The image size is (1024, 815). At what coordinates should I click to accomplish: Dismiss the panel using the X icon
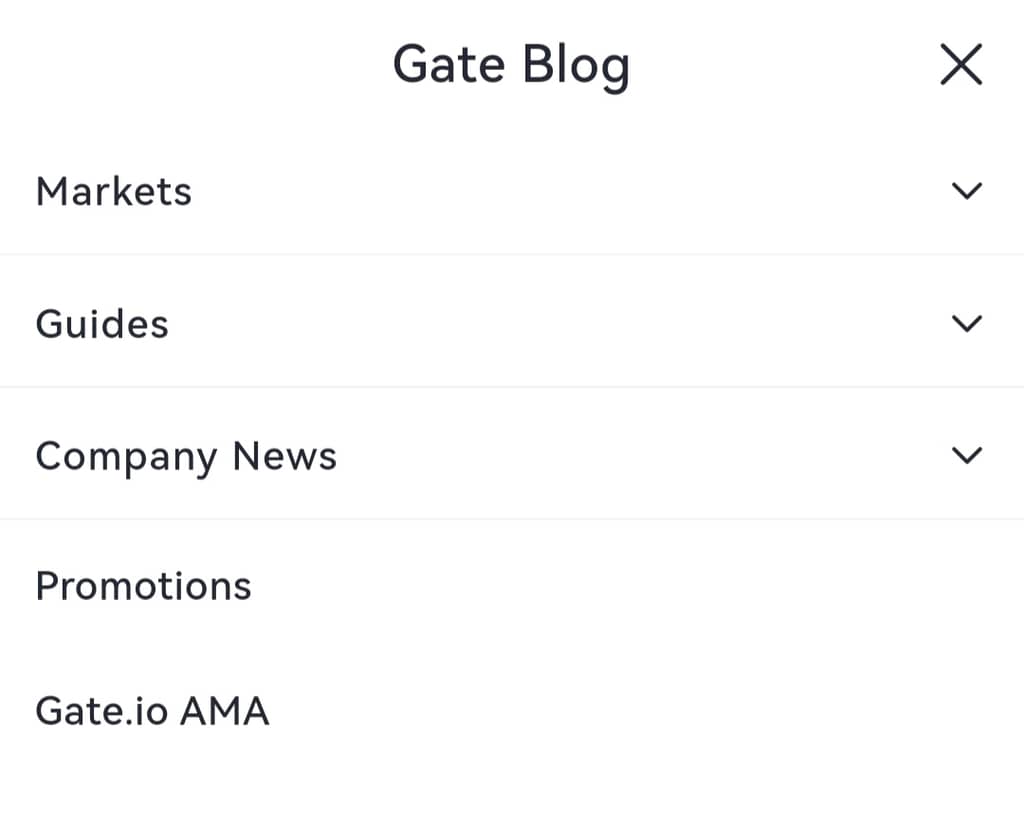coord(961,66)
